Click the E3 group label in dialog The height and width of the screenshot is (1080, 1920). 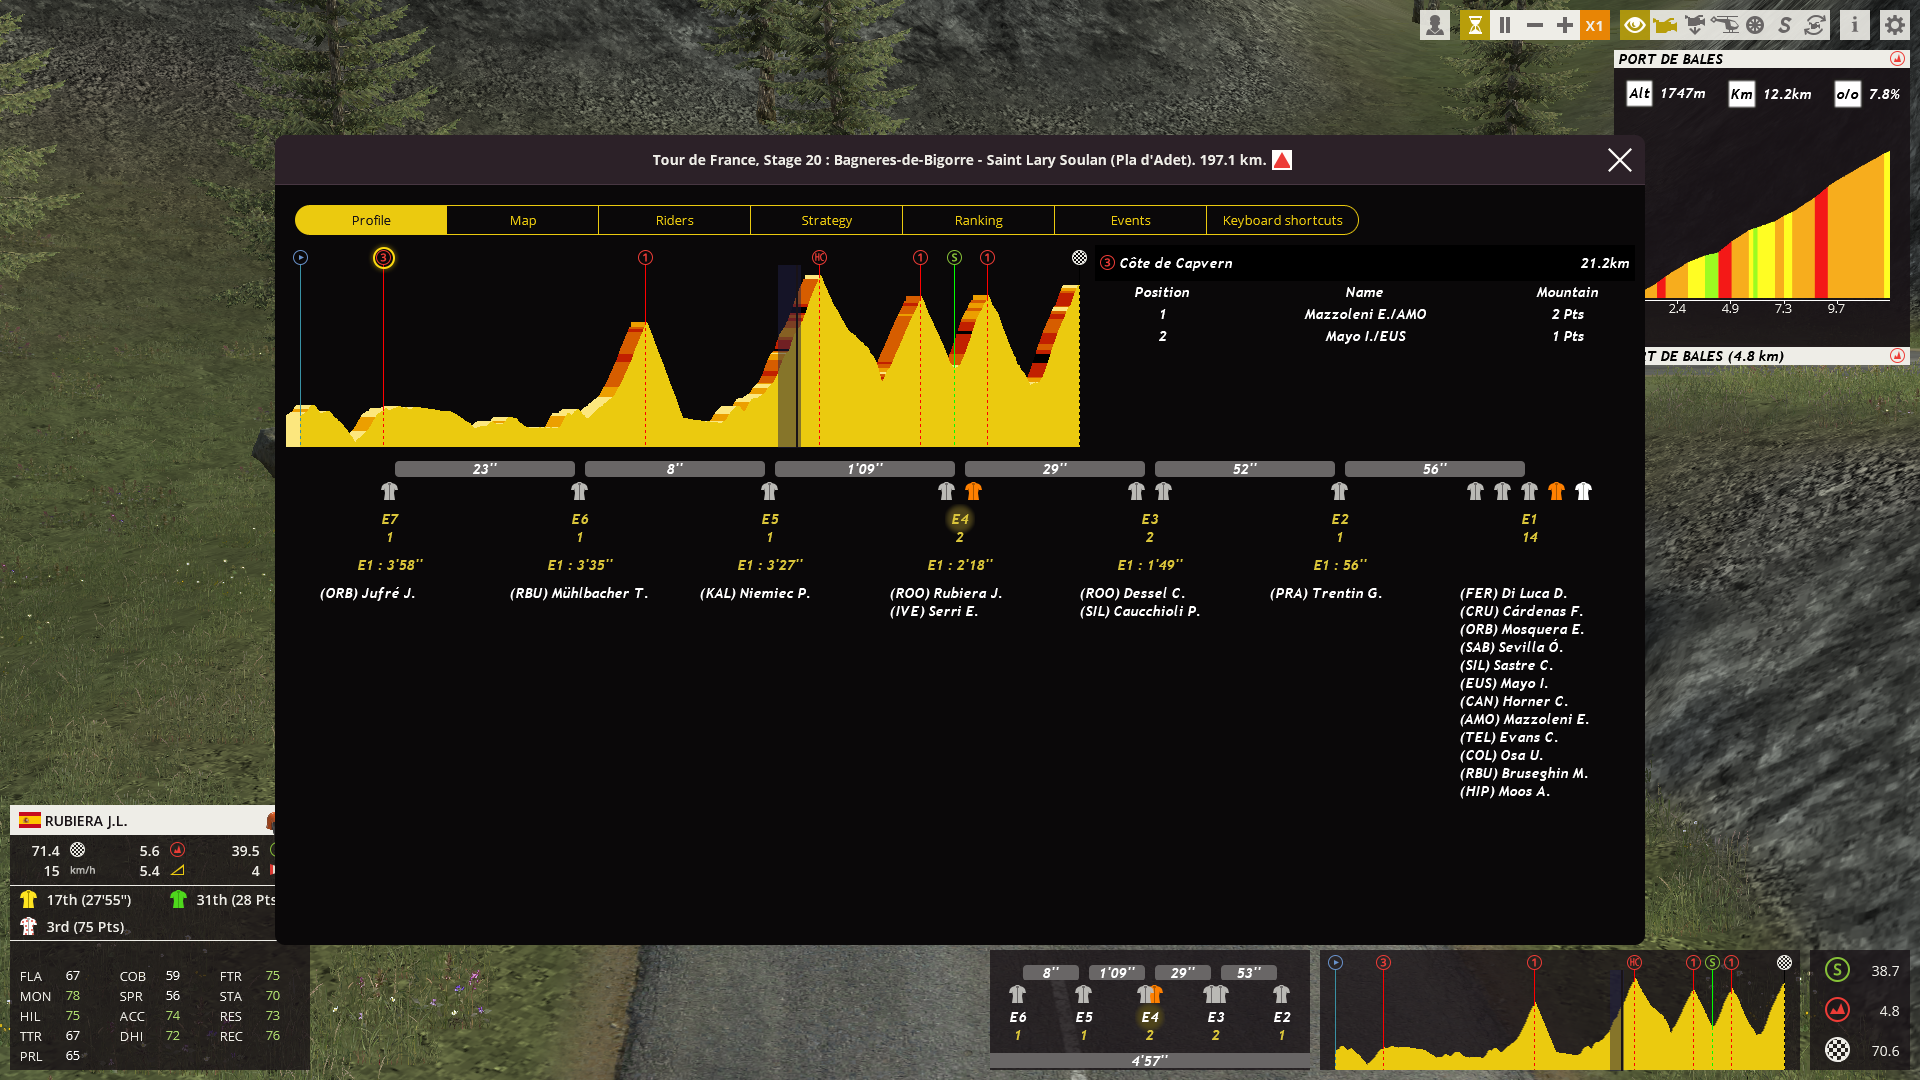click(1150, 519)
